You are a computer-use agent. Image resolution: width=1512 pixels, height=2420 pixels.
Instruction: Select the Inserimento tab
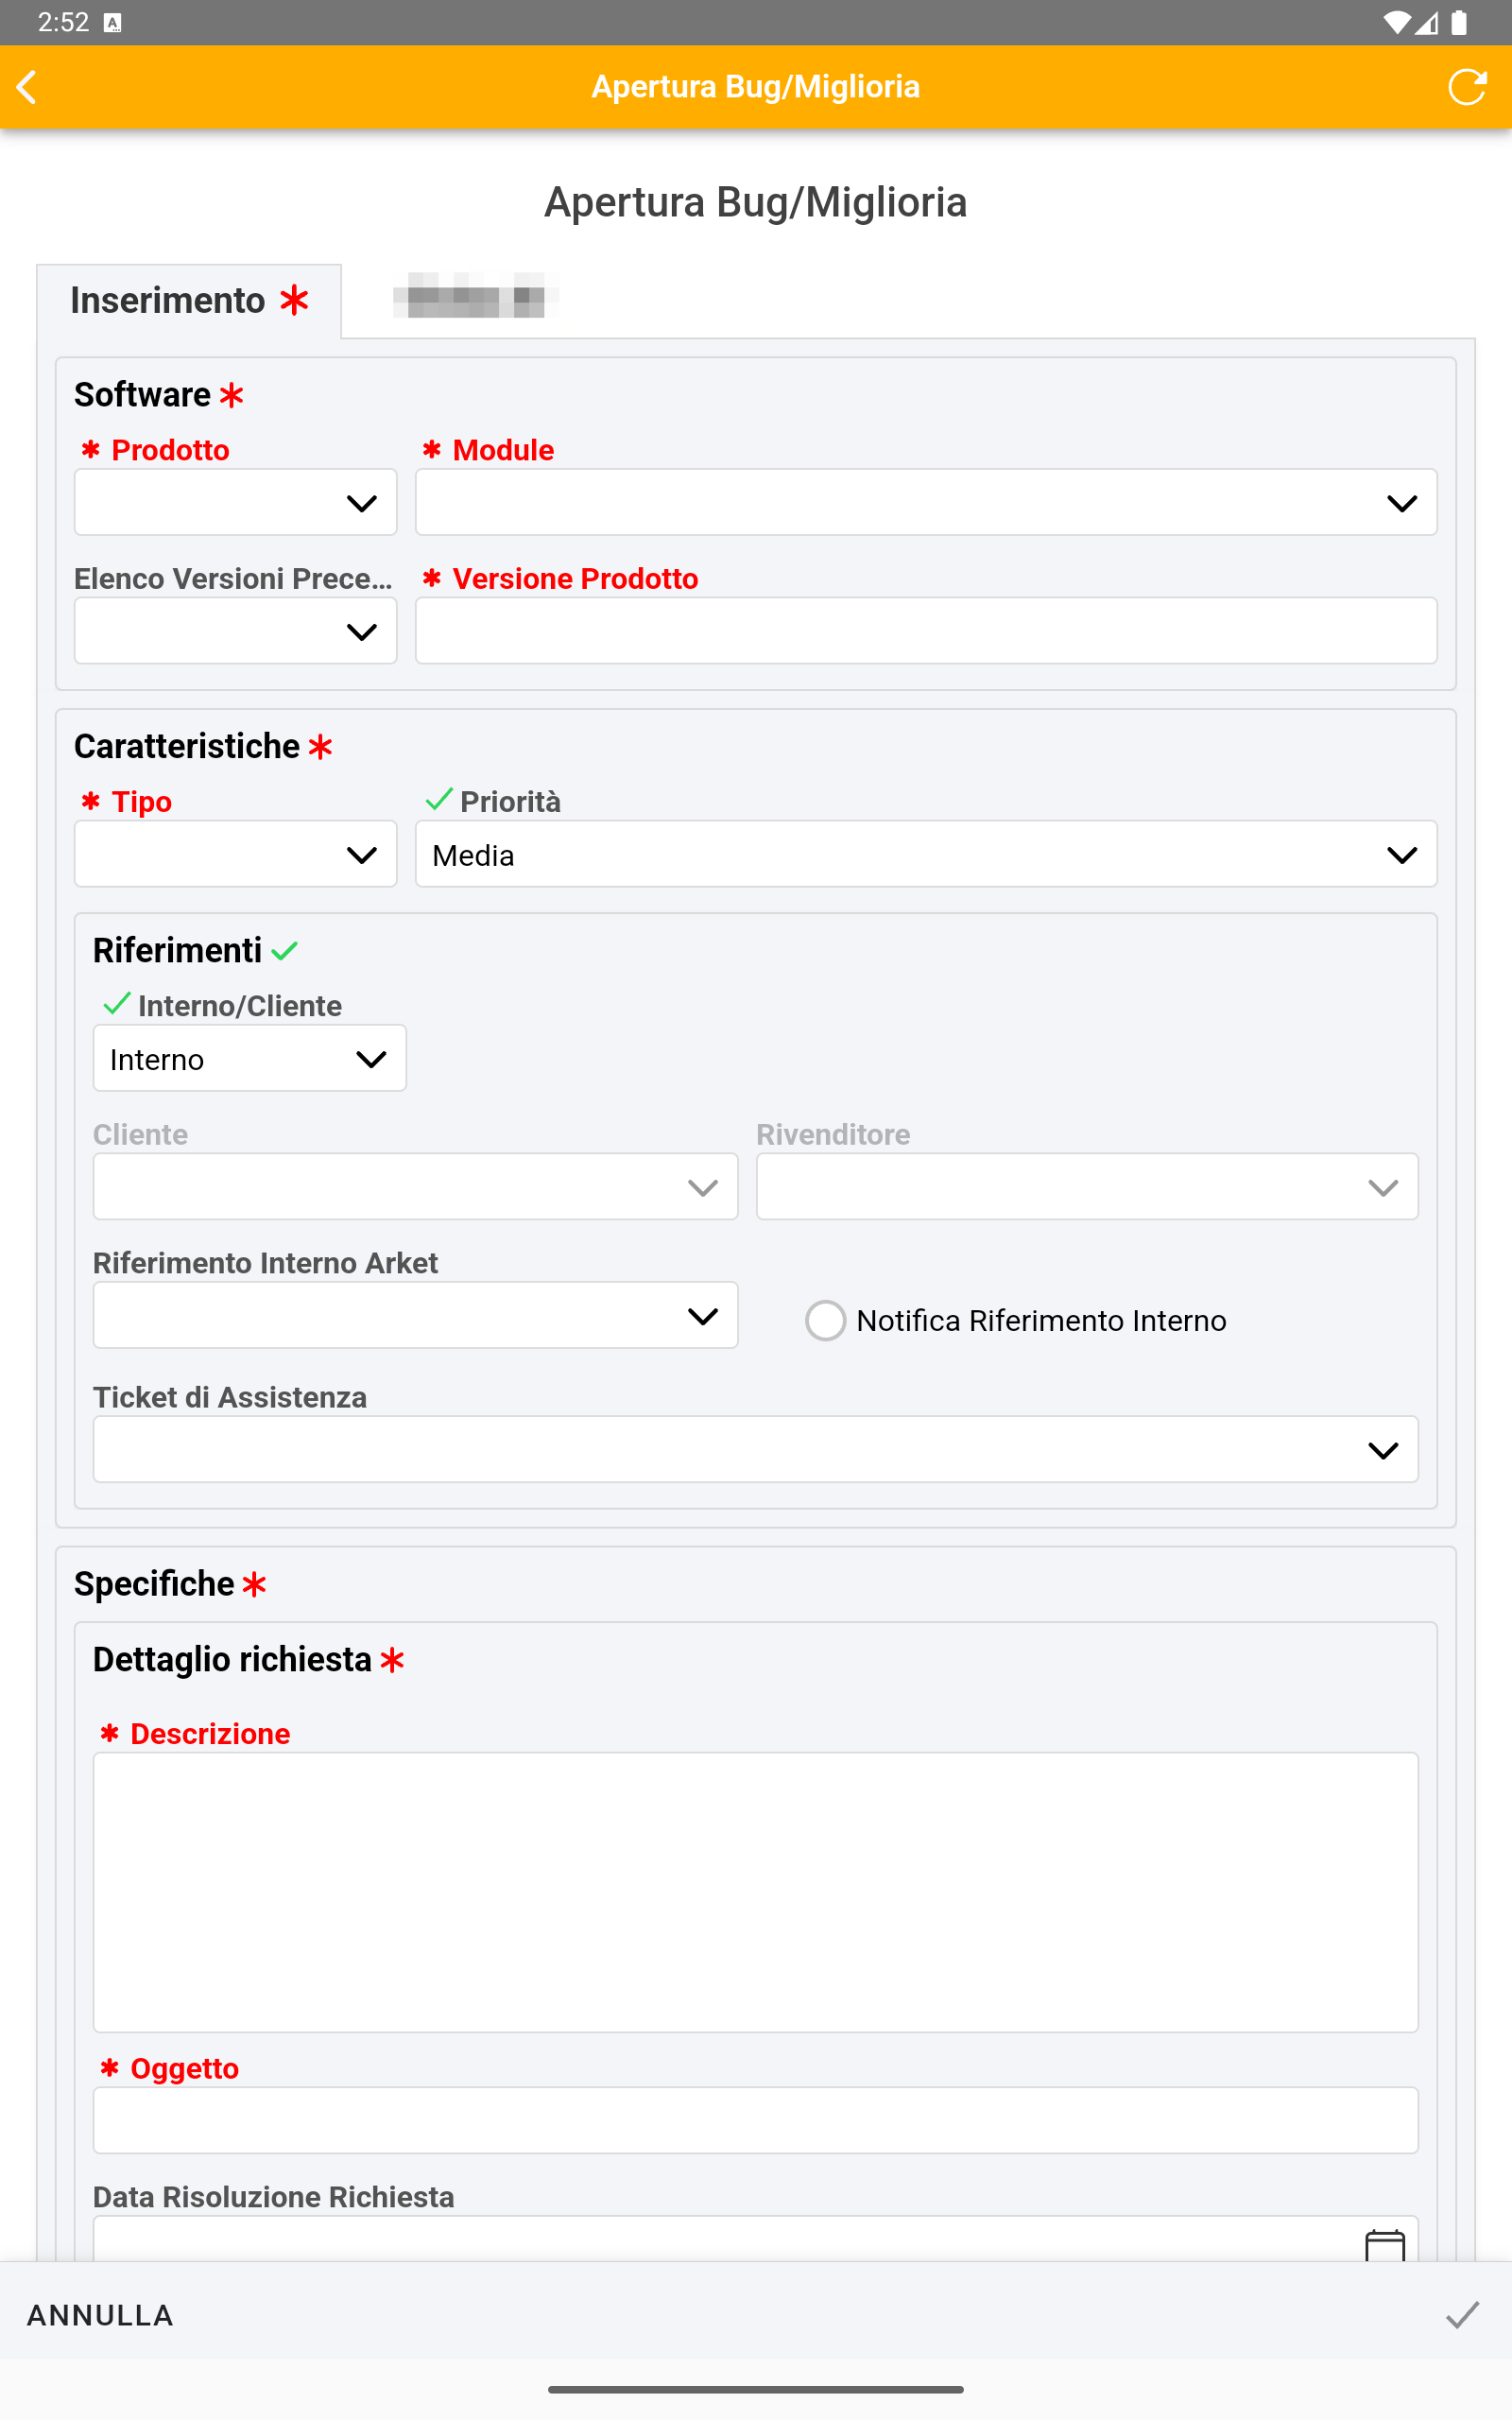click(189, 300)
